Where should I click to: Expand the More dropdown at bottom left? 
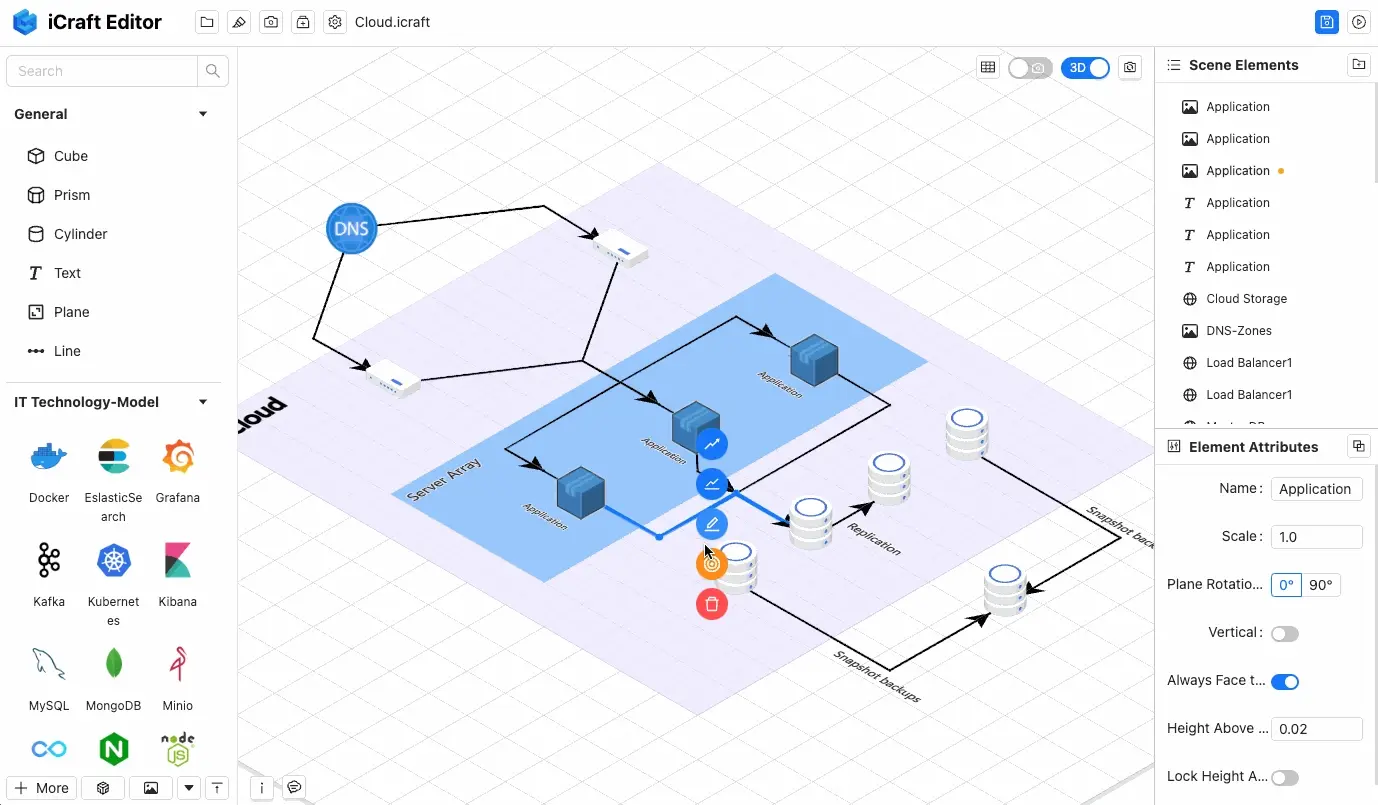pyautogui.click(x=40, y=788)
